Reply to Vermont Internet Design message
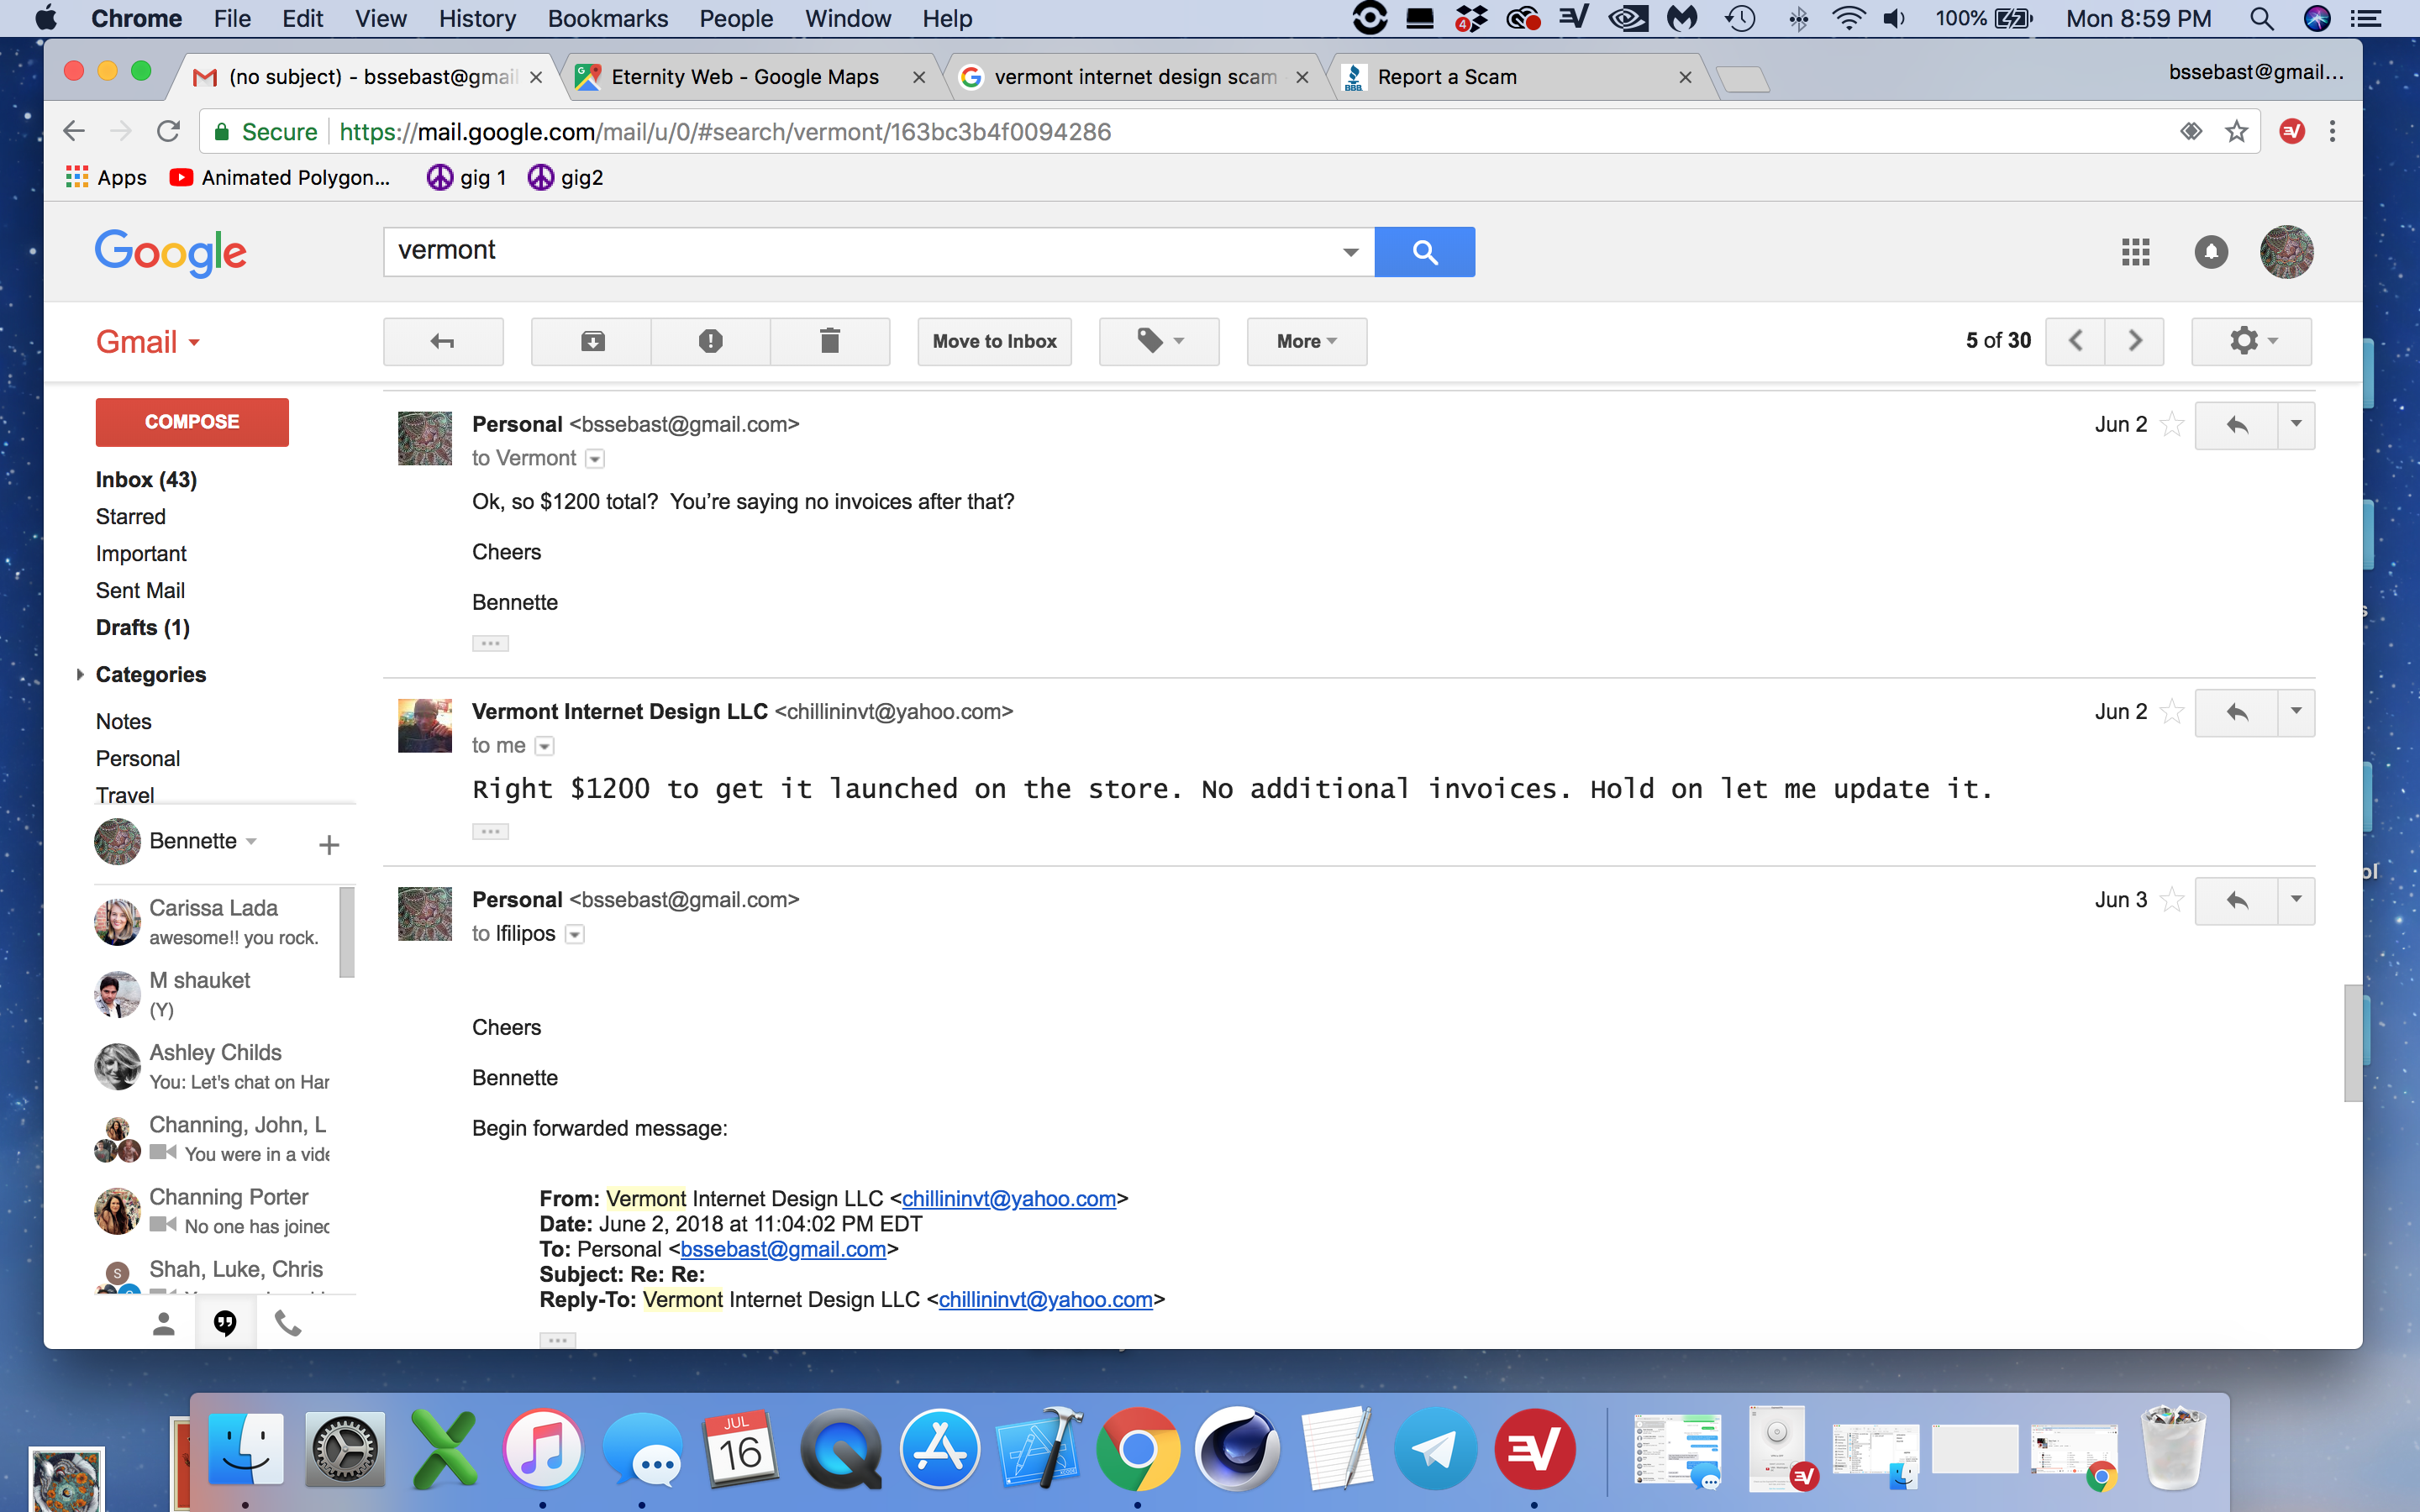 tap(2236, 713)
